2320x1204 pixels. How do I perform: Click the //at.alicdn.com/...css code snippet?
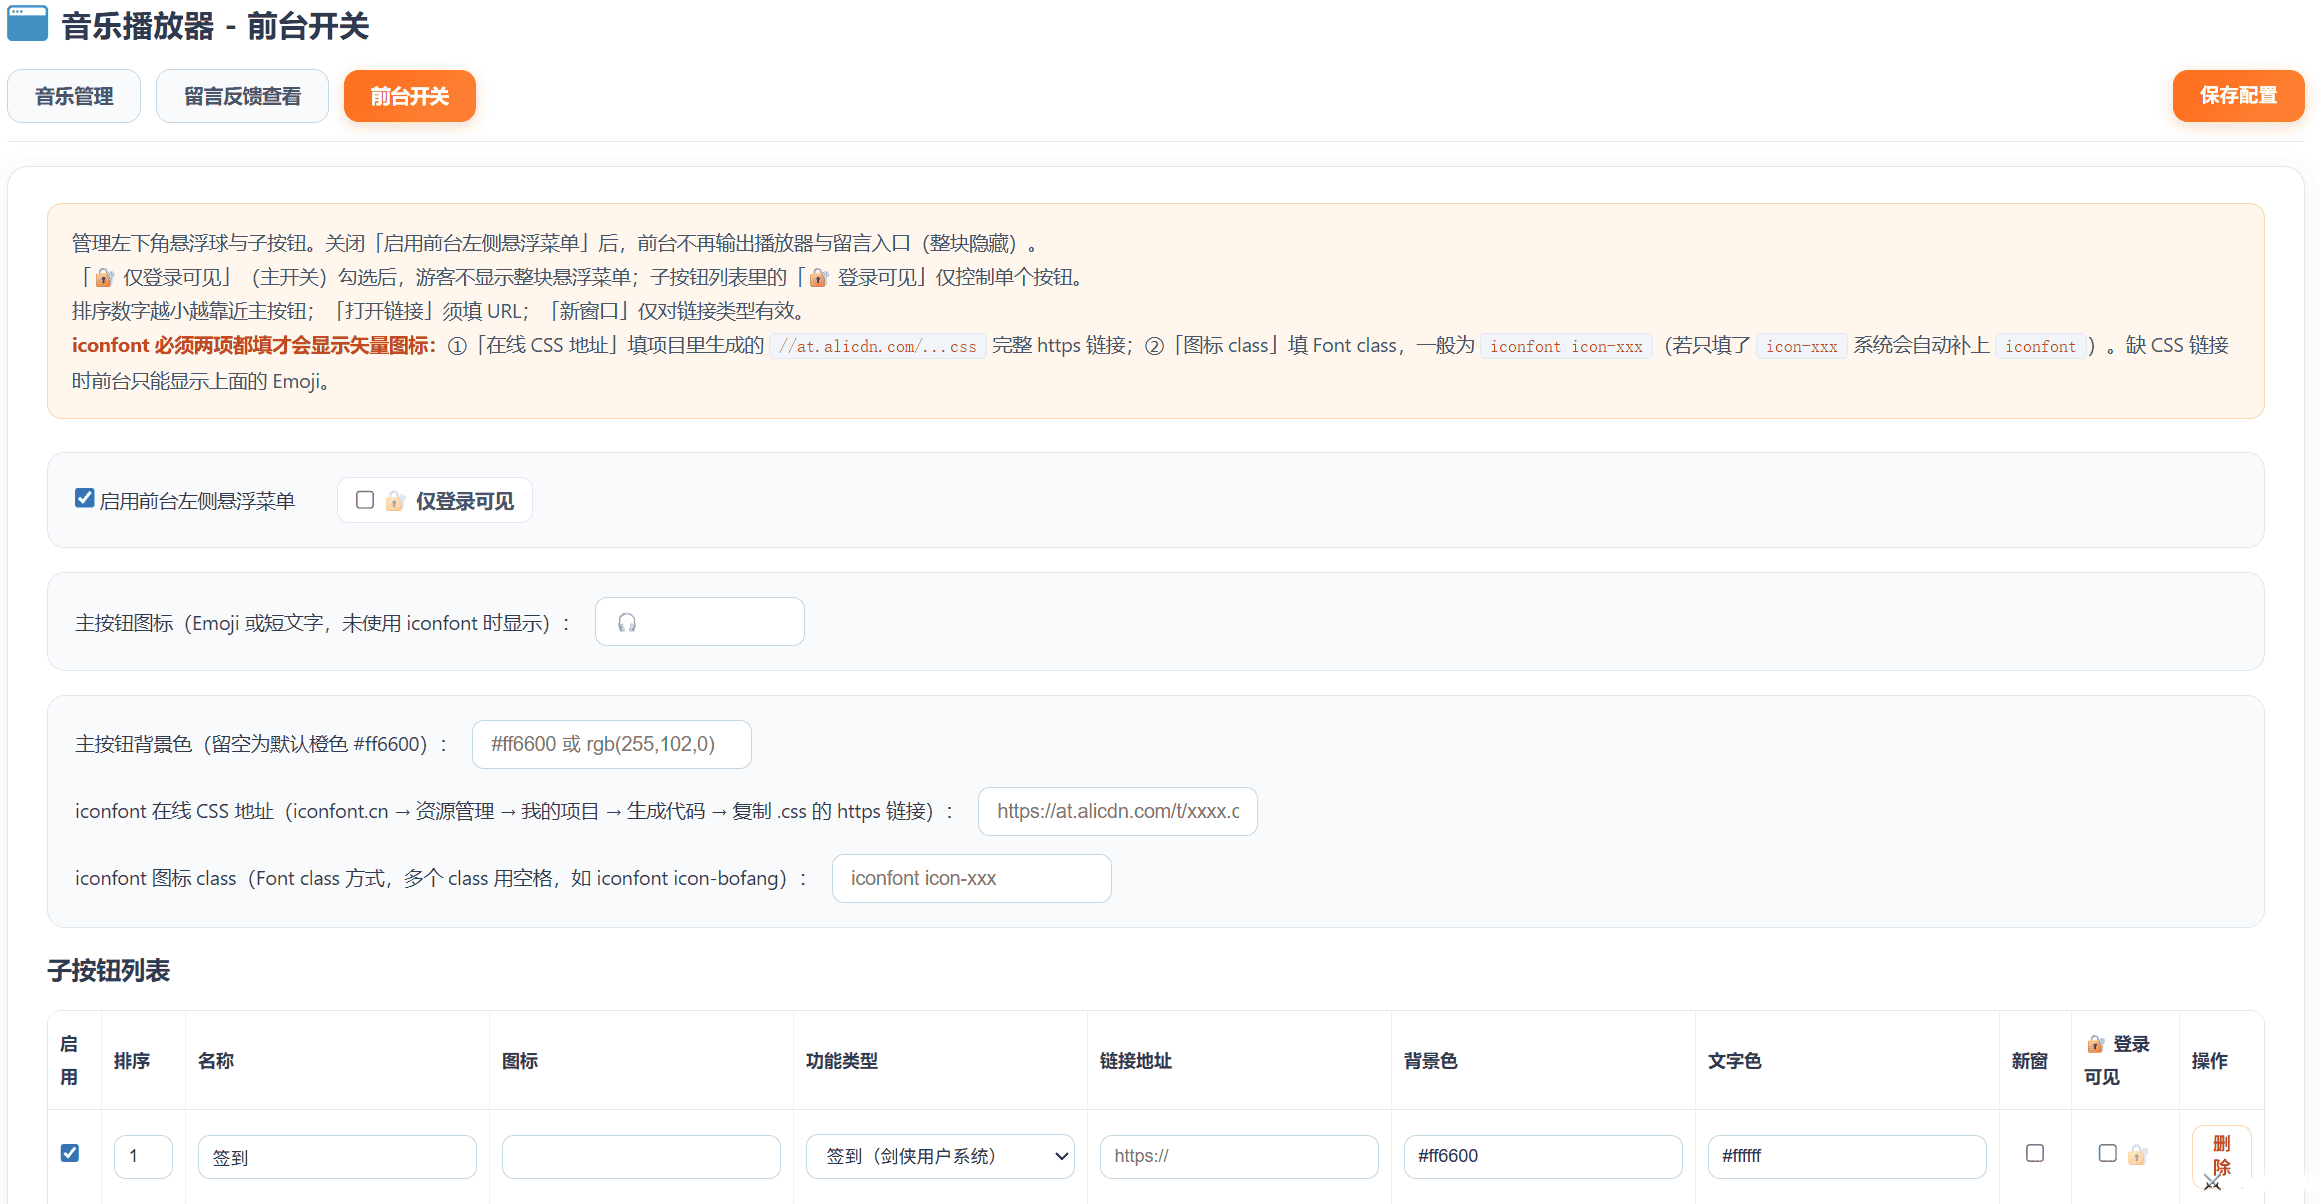coord(878,346)
